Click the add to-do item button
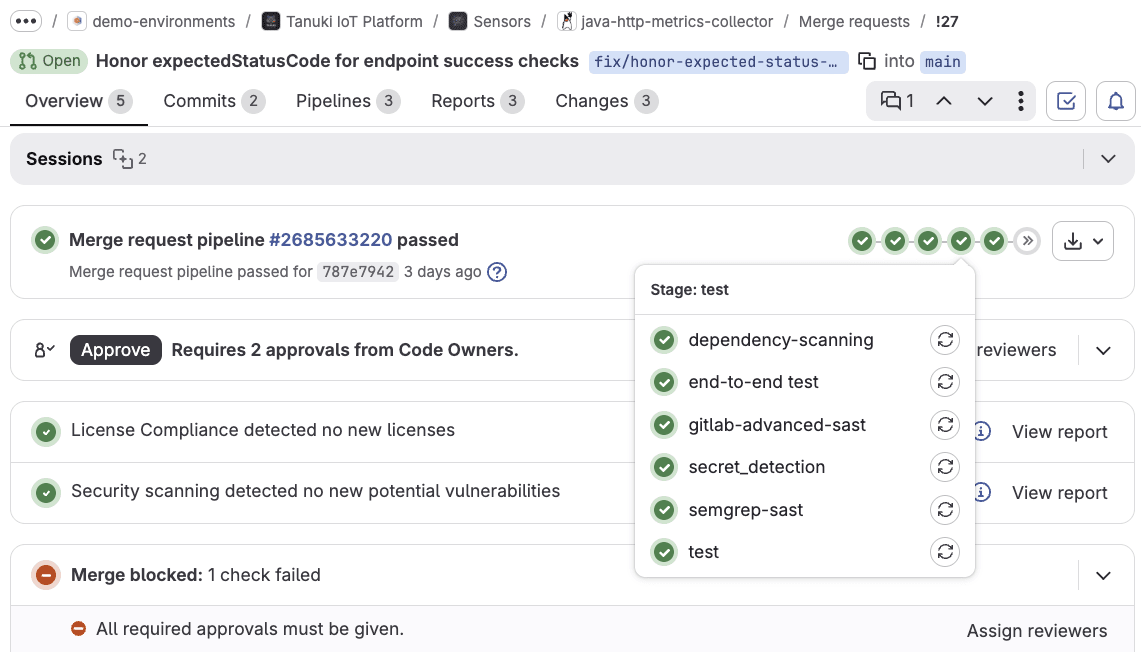 pyautogui.click(x=1066, y=100)
